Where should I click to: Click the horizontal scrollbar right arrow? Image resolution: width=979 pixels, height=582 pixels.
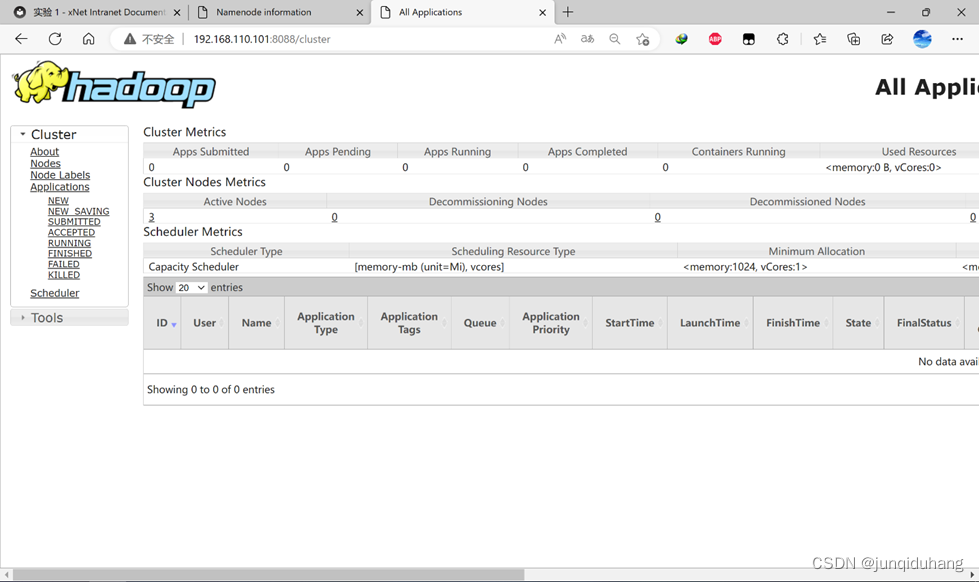tap(972, 575)
